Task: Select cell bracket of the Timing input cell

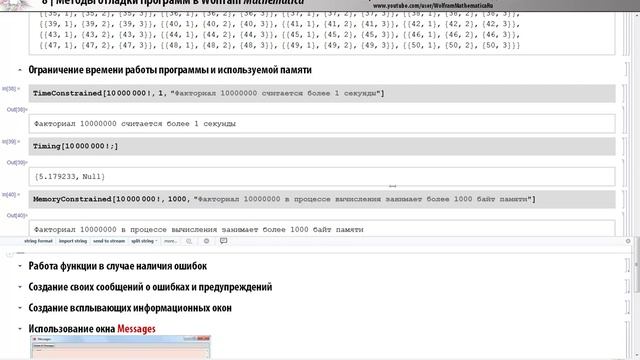Action: click(623, 146)
